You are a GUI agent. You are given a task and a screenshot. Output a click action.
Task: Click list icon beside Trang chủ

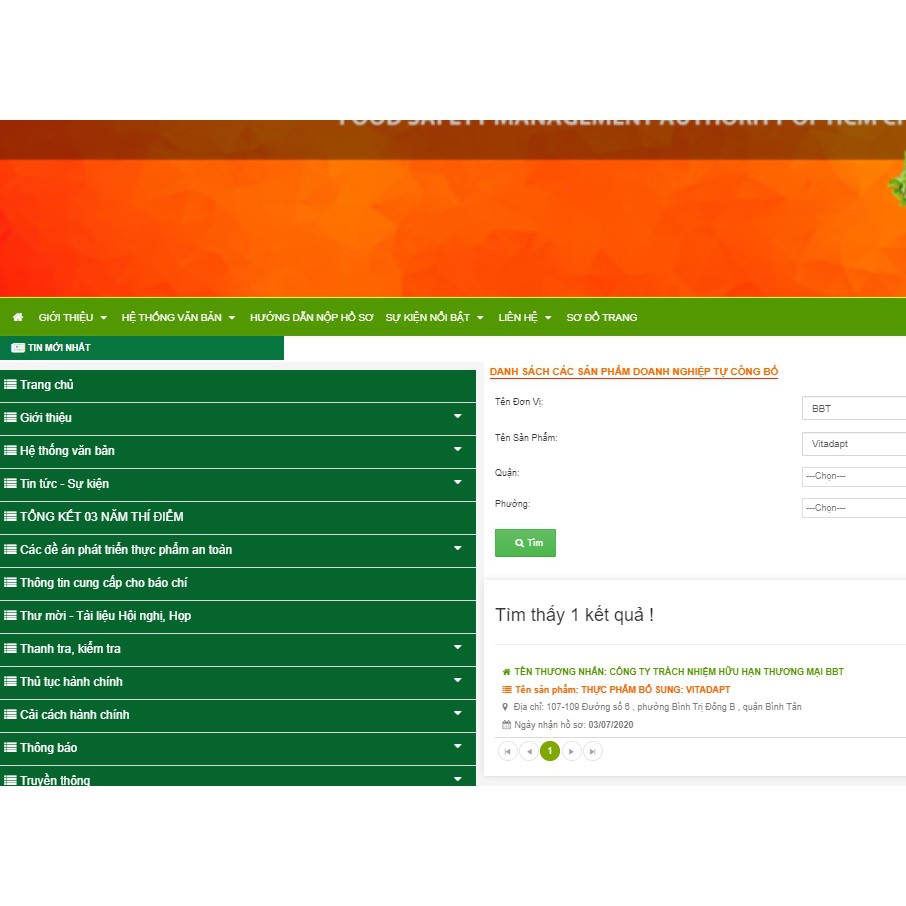pos(10,385)
